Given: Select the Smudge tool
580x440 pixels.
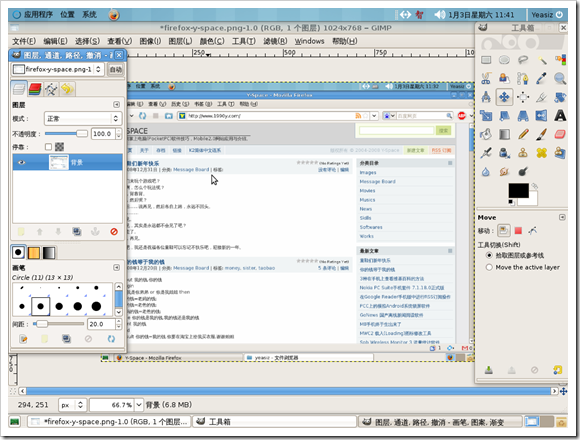Looking at the screenshot, I should (504, 171).
